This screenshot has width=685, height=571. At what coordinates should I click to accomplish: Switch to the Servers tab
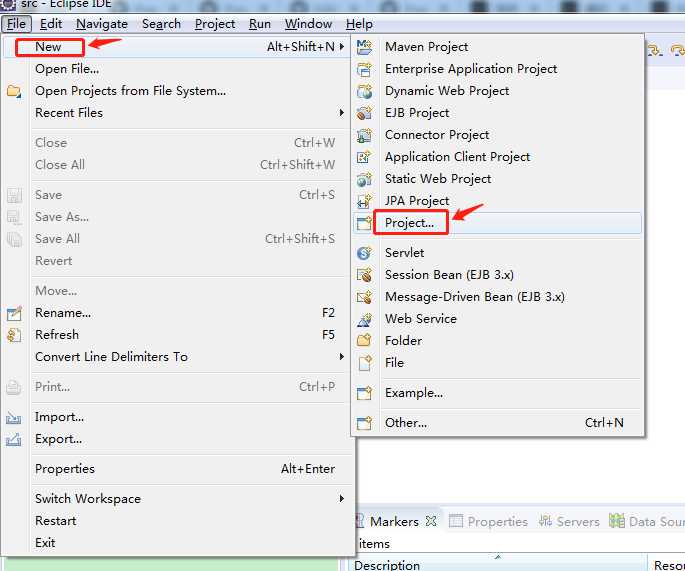tap(569, 521)
